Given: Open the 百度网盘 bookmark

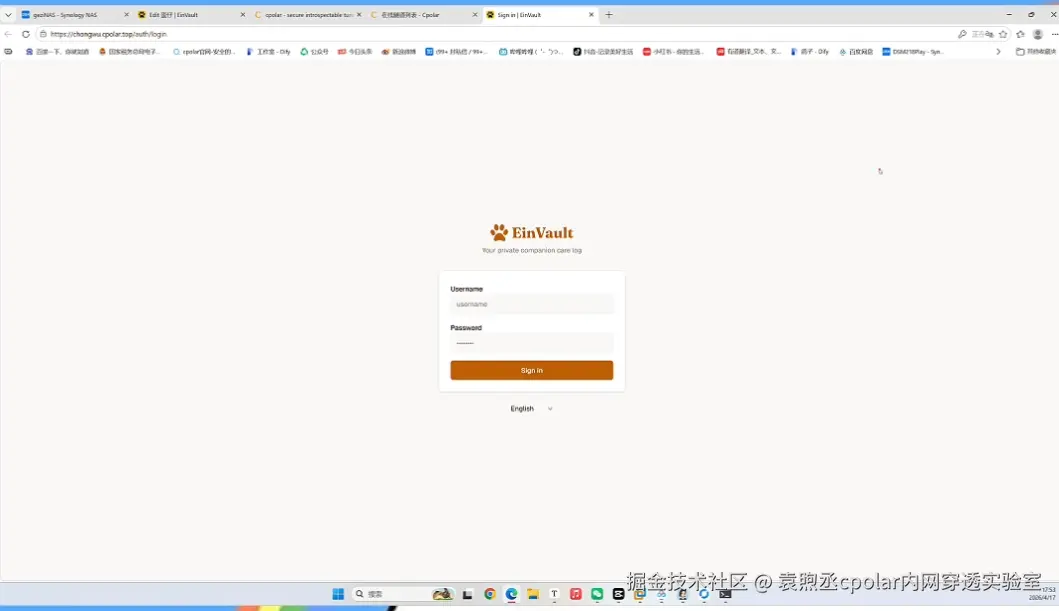Looking at the screenshot, I should [x=856, y=51].
